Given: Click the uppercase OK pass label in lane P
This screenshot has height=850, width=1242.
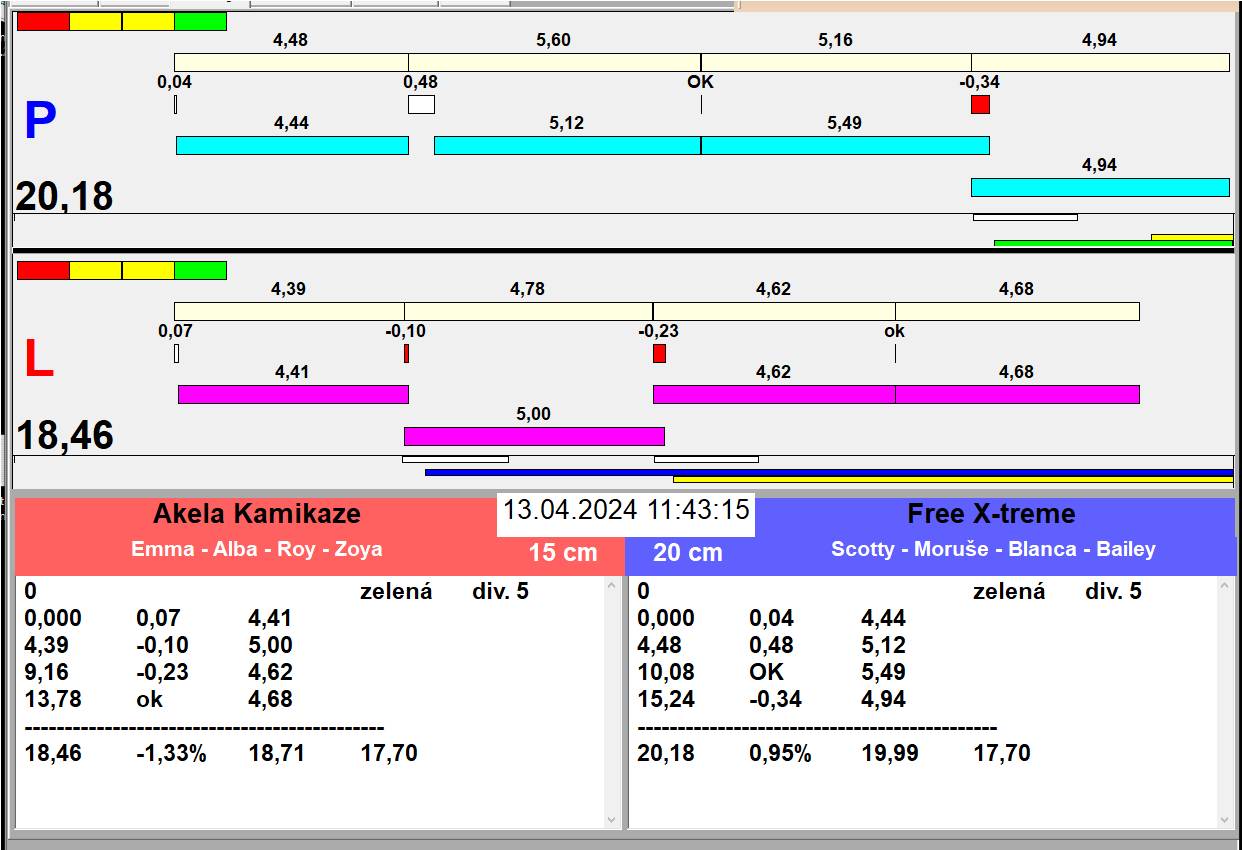Looking at the screenshot, I should [700, 82].
